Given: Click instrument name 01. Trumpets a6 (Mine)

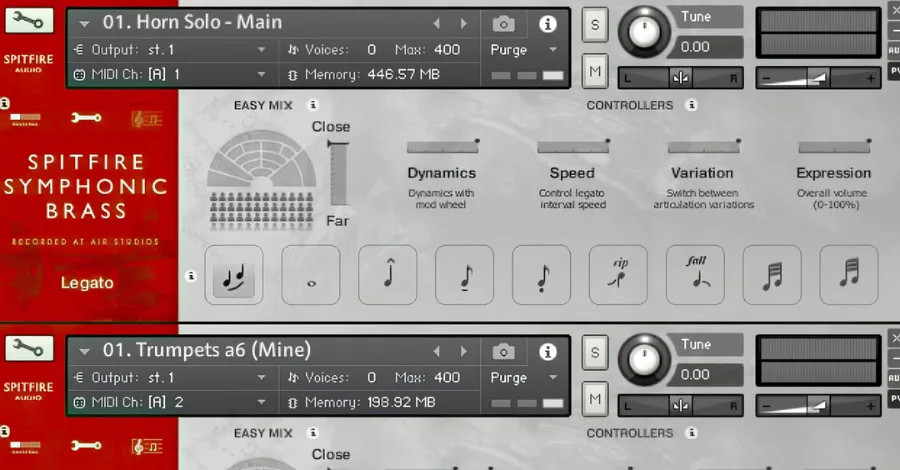Looking at the screenshot, I should (207, 350).
